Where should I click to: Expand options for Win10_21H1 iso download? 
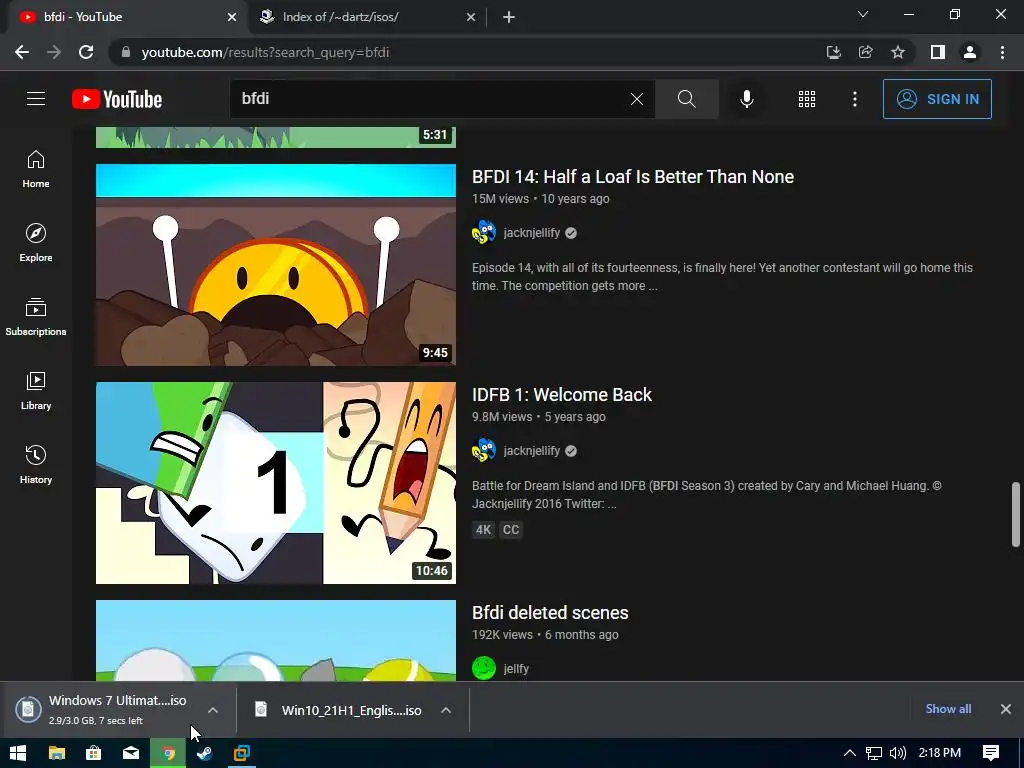(x=446, y=710)
